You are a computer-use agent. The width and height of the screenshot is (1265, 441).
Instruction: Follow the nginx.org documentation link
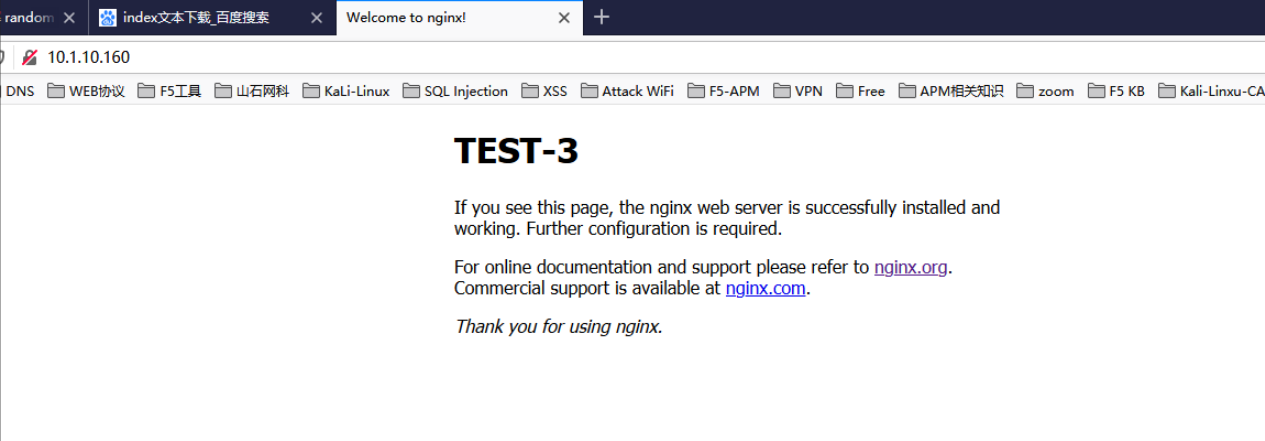pyautogui.click(x=910, y=267)
